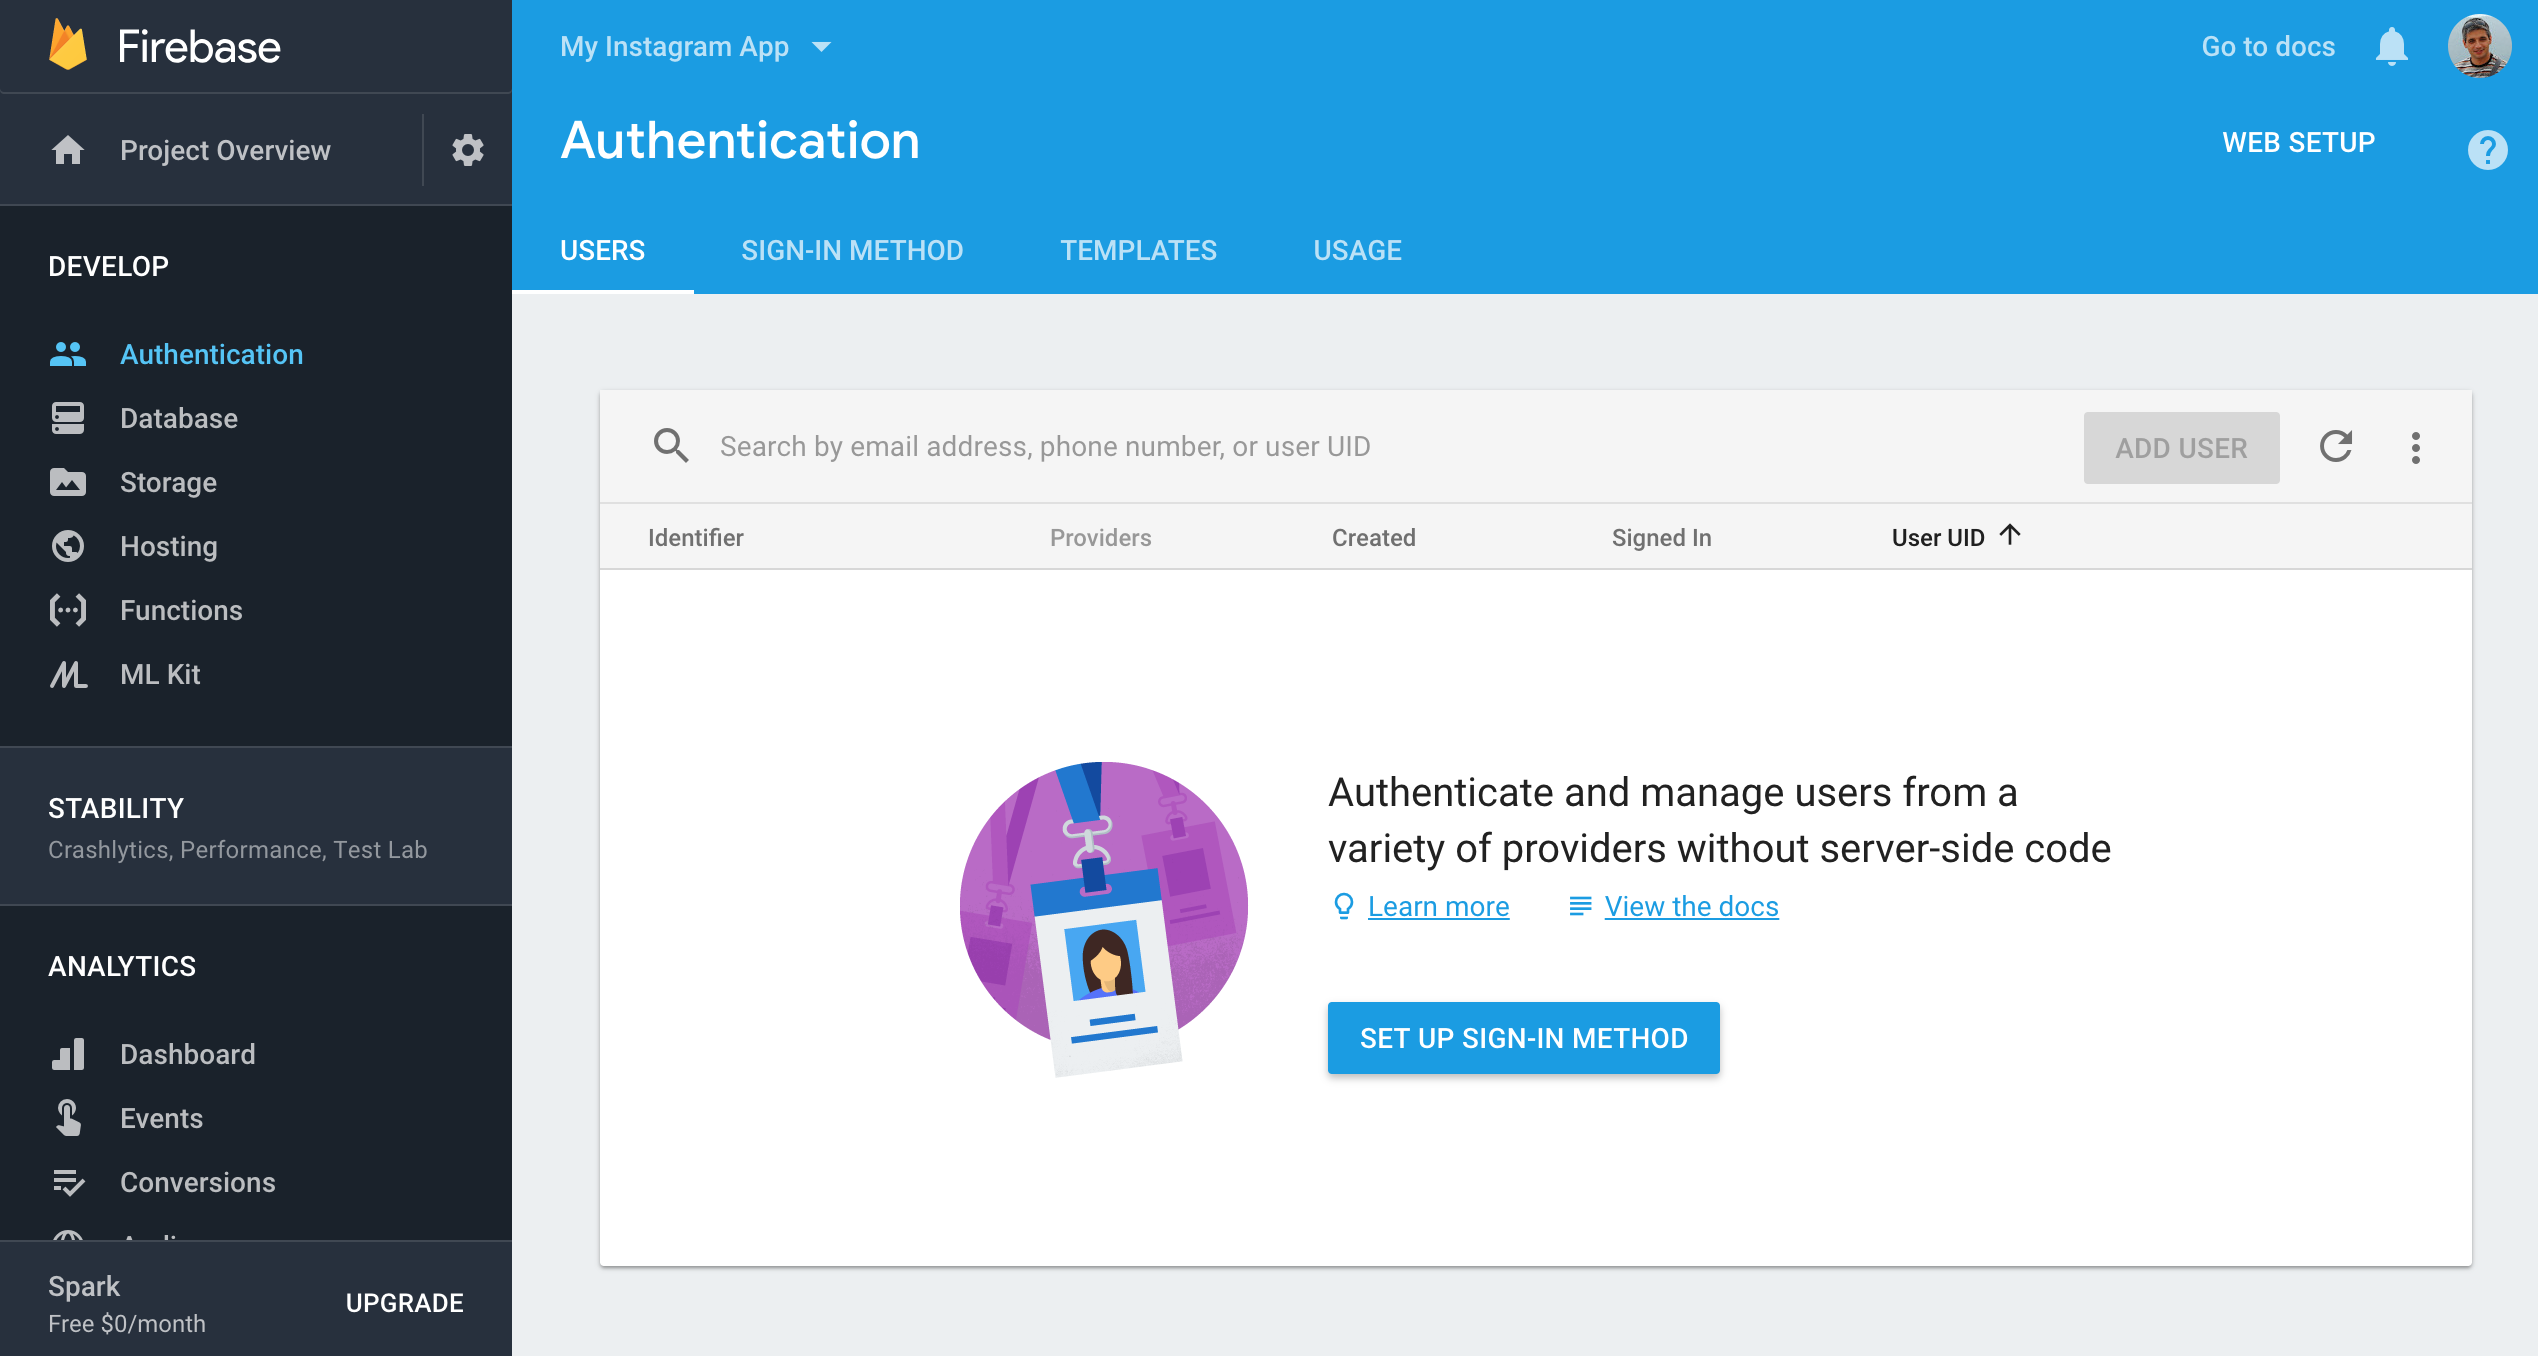The width and height of the screenshot is (2538, 1356).
Task: Click the search magnifier icon
Action: tap(671, 446)
